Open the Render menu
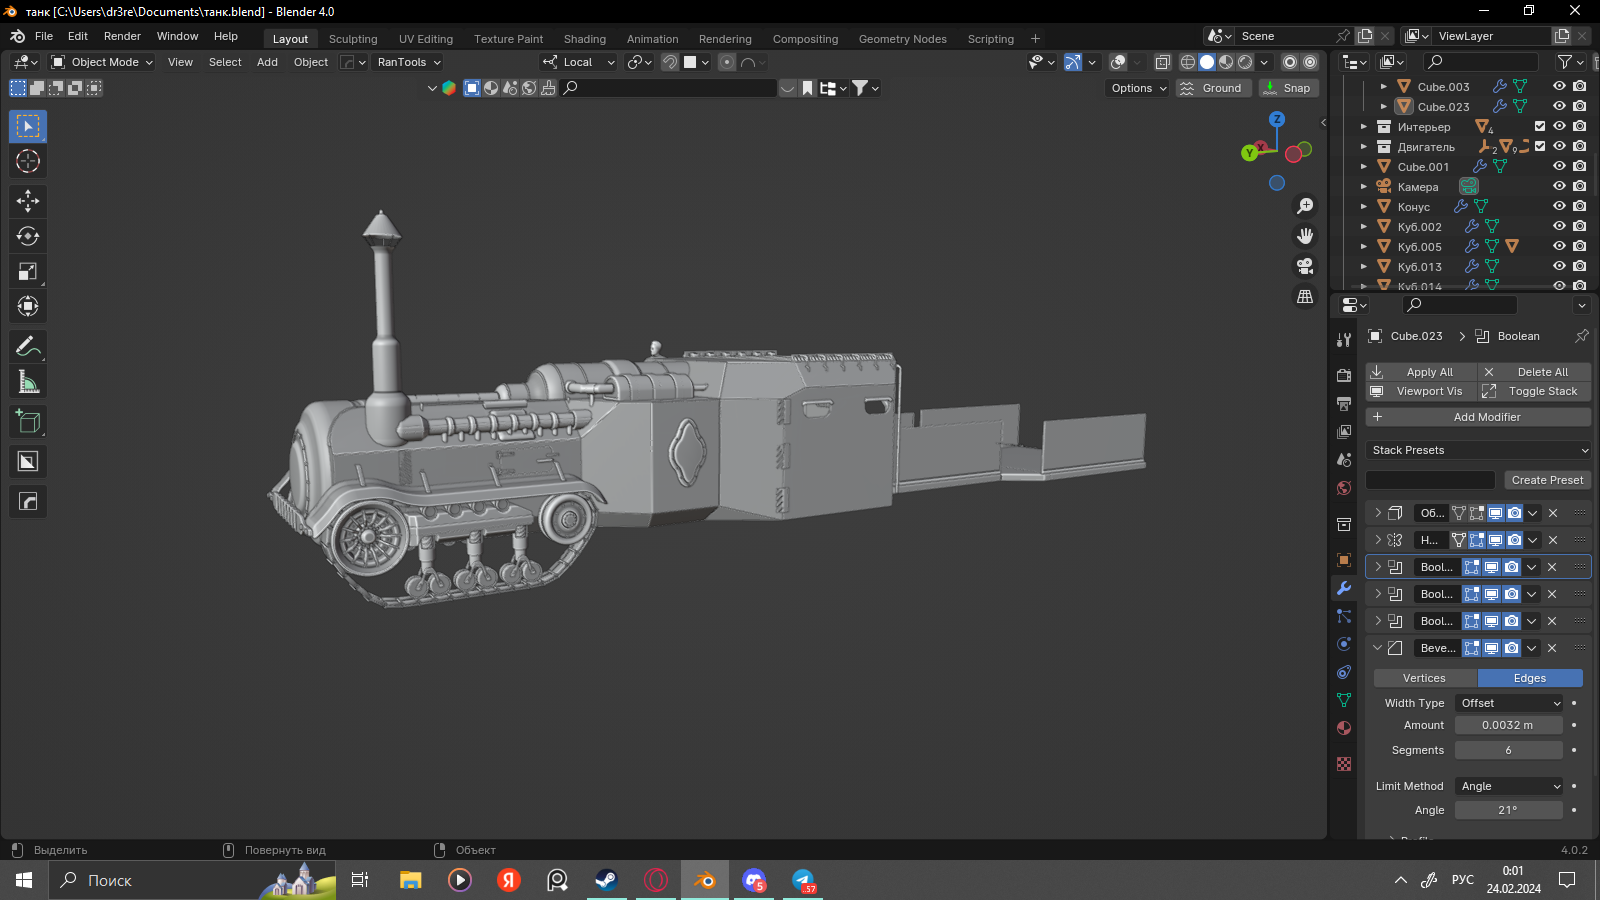 coord(122,36)
